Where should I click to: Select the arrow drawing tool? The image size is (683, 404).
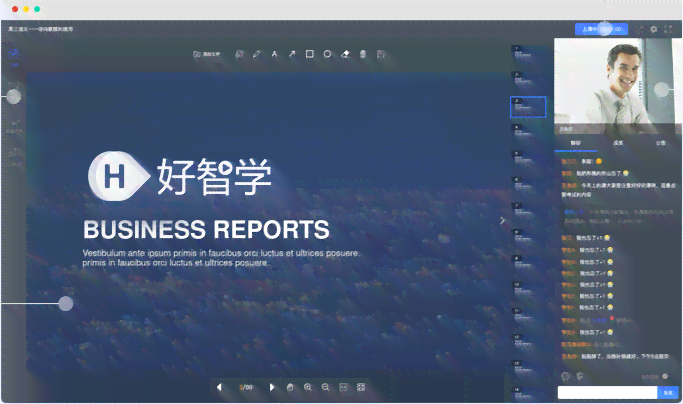pos(292,54)
